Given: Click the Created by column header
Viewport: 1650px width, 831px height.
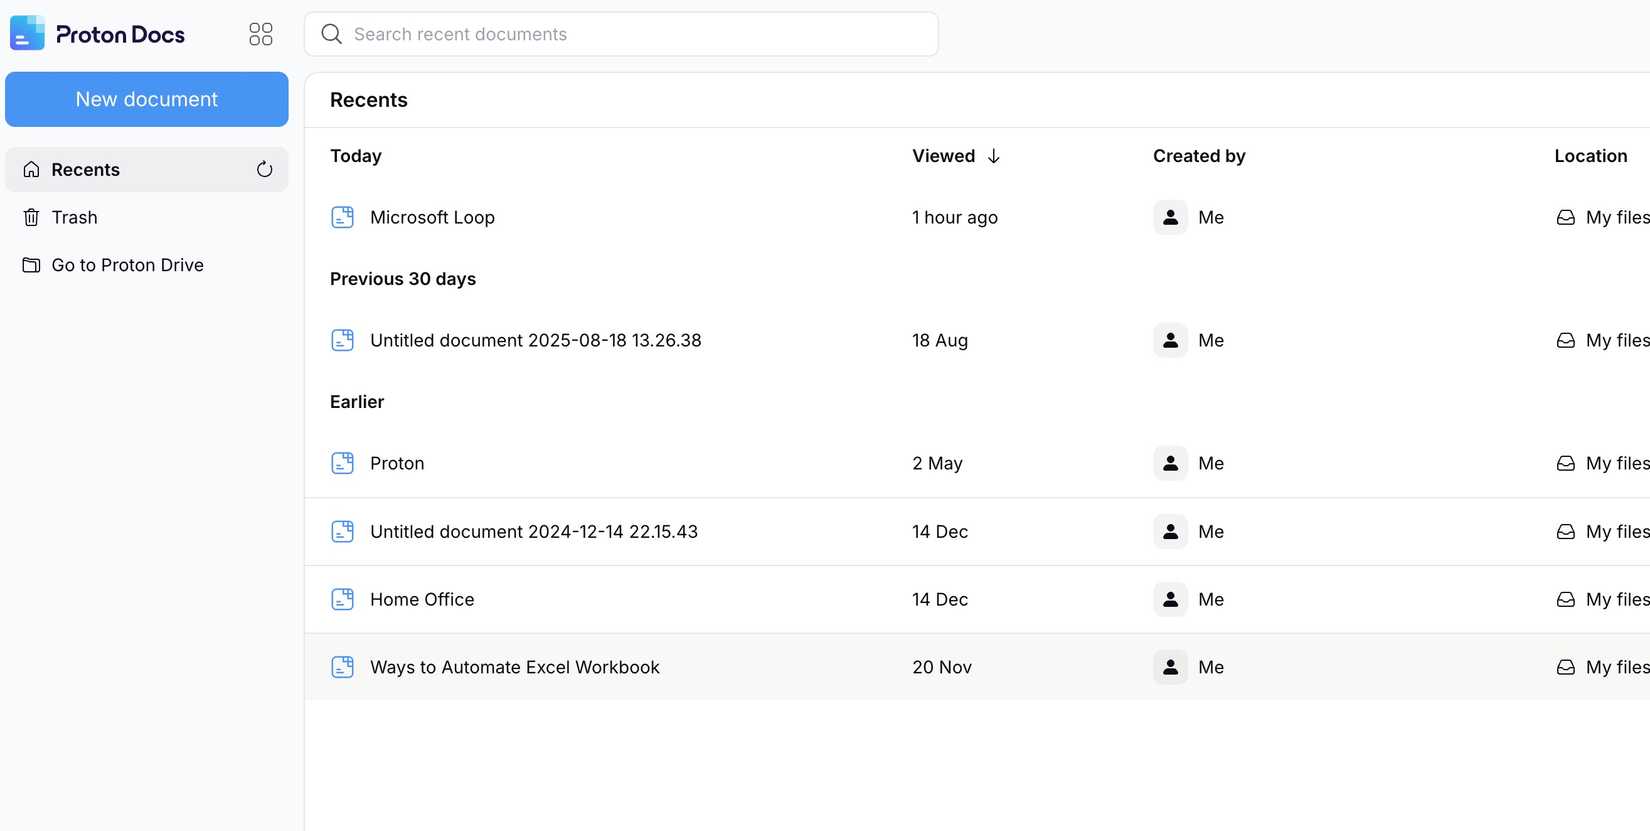Looking at the screenshot, I should tap(1198, 156).
